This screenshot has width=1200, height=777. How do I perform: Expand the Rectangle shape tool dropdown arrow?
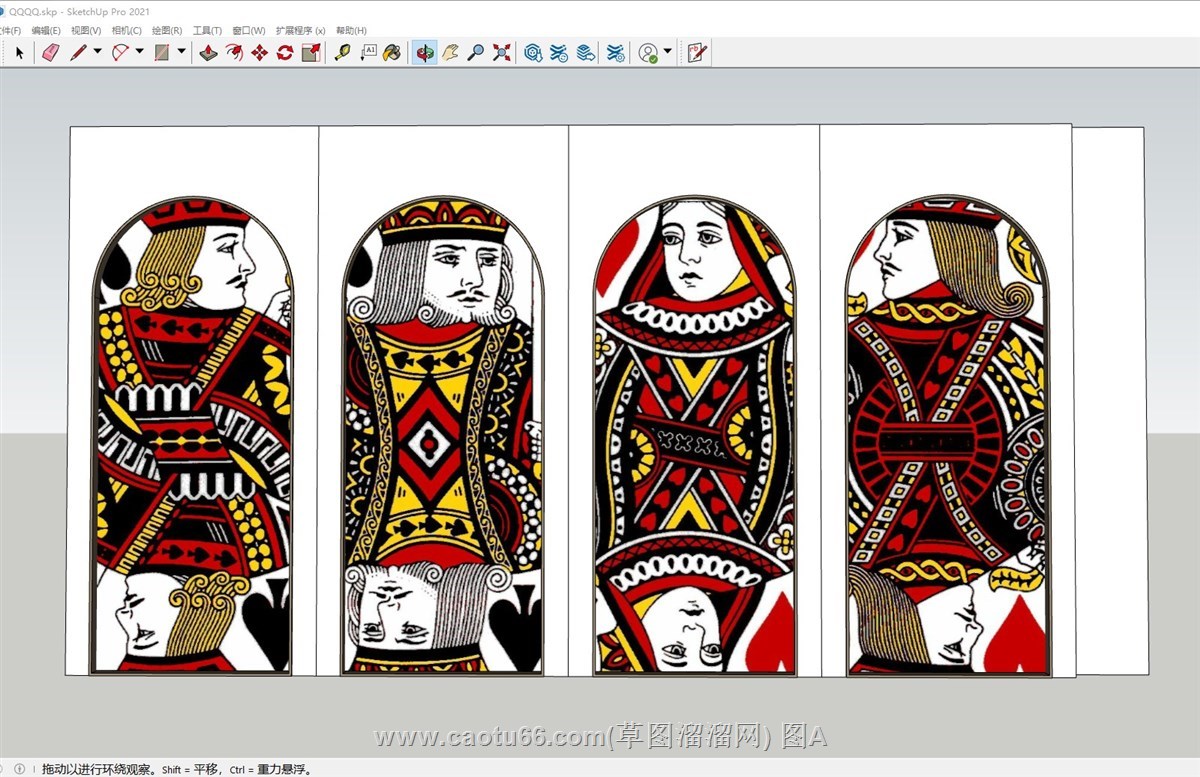click(x=182, y=52)
